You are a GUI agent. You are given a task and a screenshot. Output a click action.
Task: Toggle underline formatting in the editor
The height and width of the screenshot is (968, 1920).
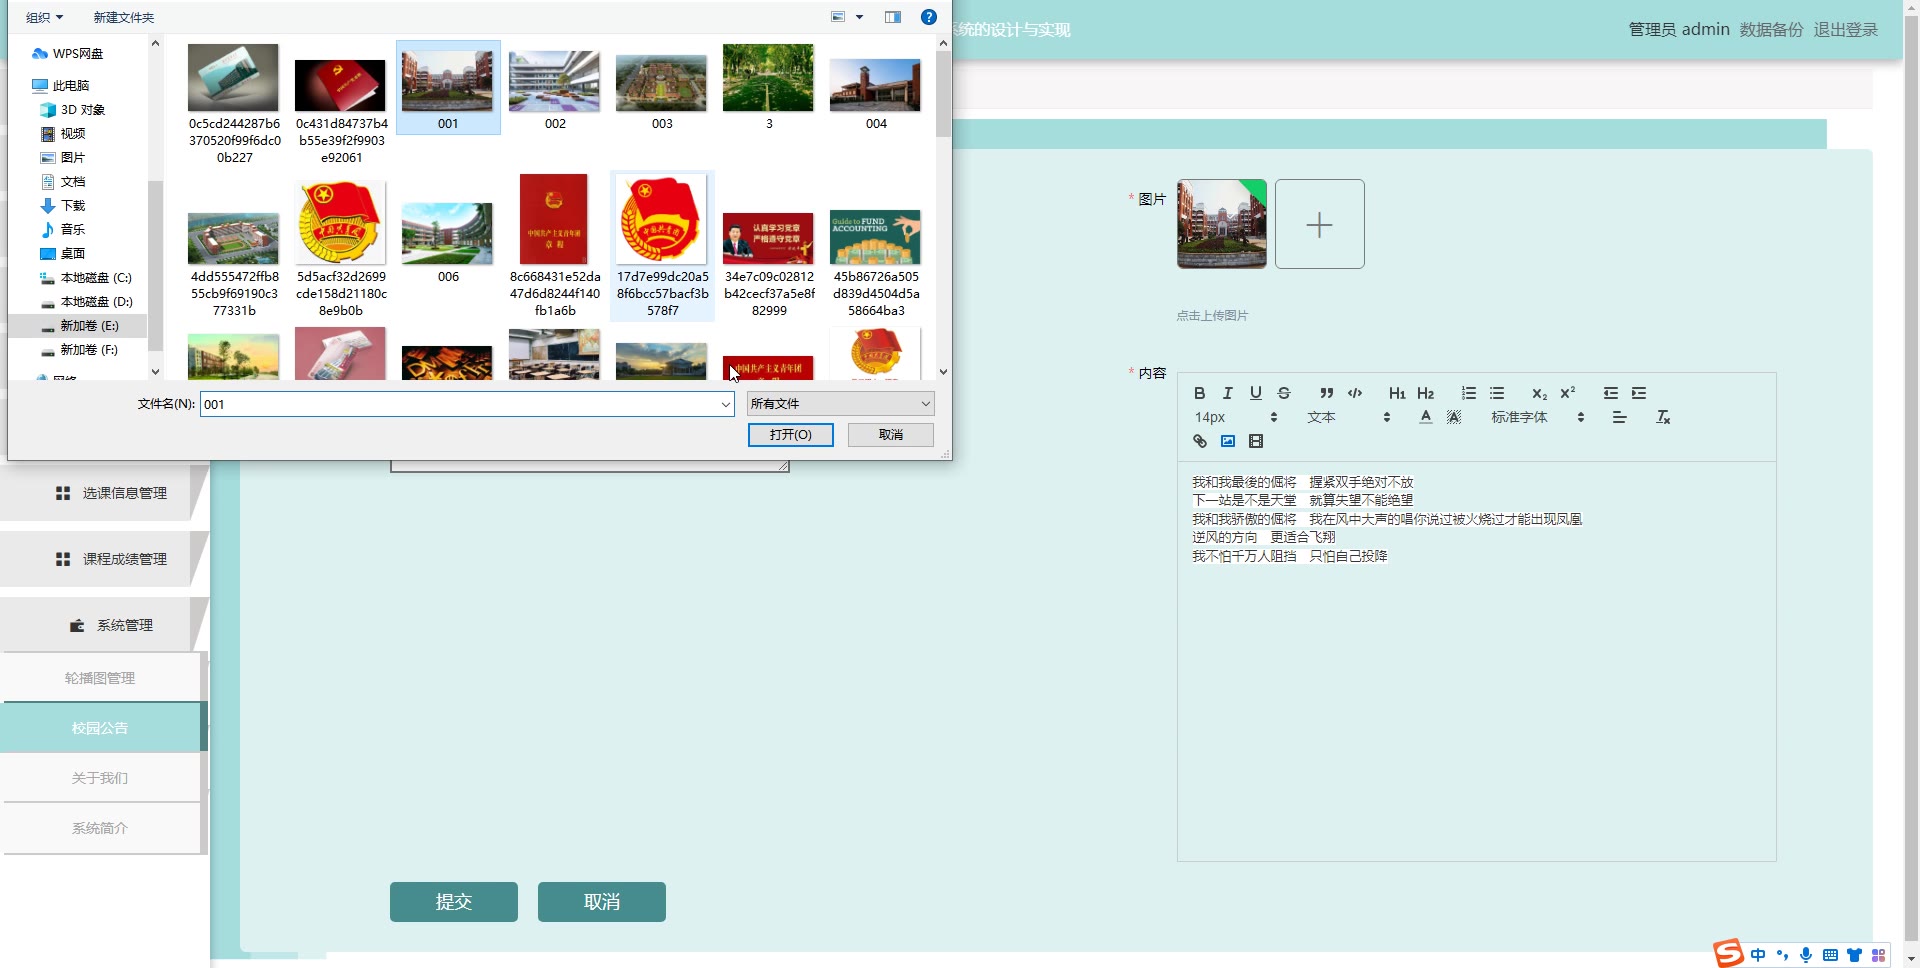coord(1255,393)
